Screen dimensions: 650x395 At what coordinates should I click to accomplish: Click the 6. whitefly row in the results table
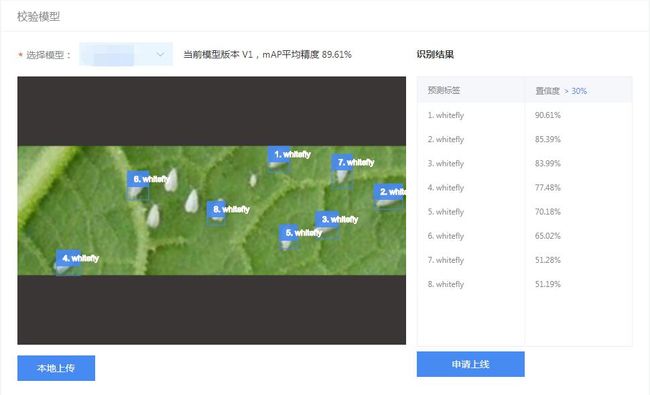coord(524,236)
